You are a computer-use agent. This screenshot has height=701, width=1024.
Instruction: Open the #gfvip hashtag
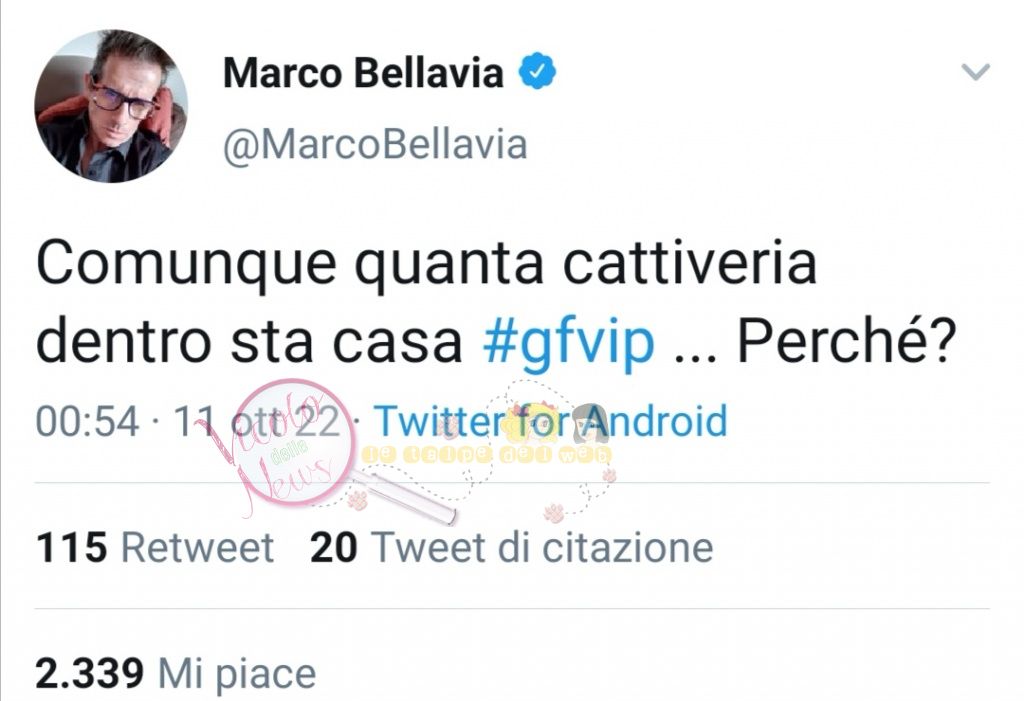[x=568, y=342]
